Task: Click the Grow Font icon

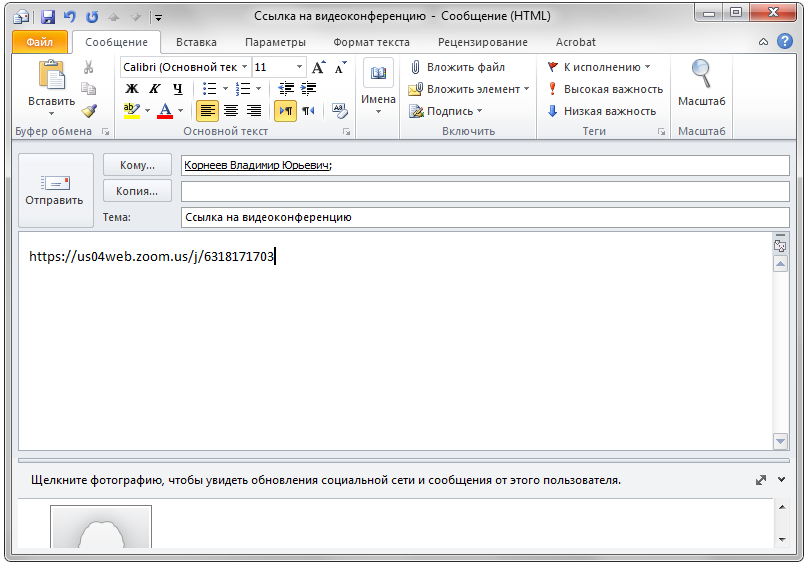Action: click(x=319, y=67)
